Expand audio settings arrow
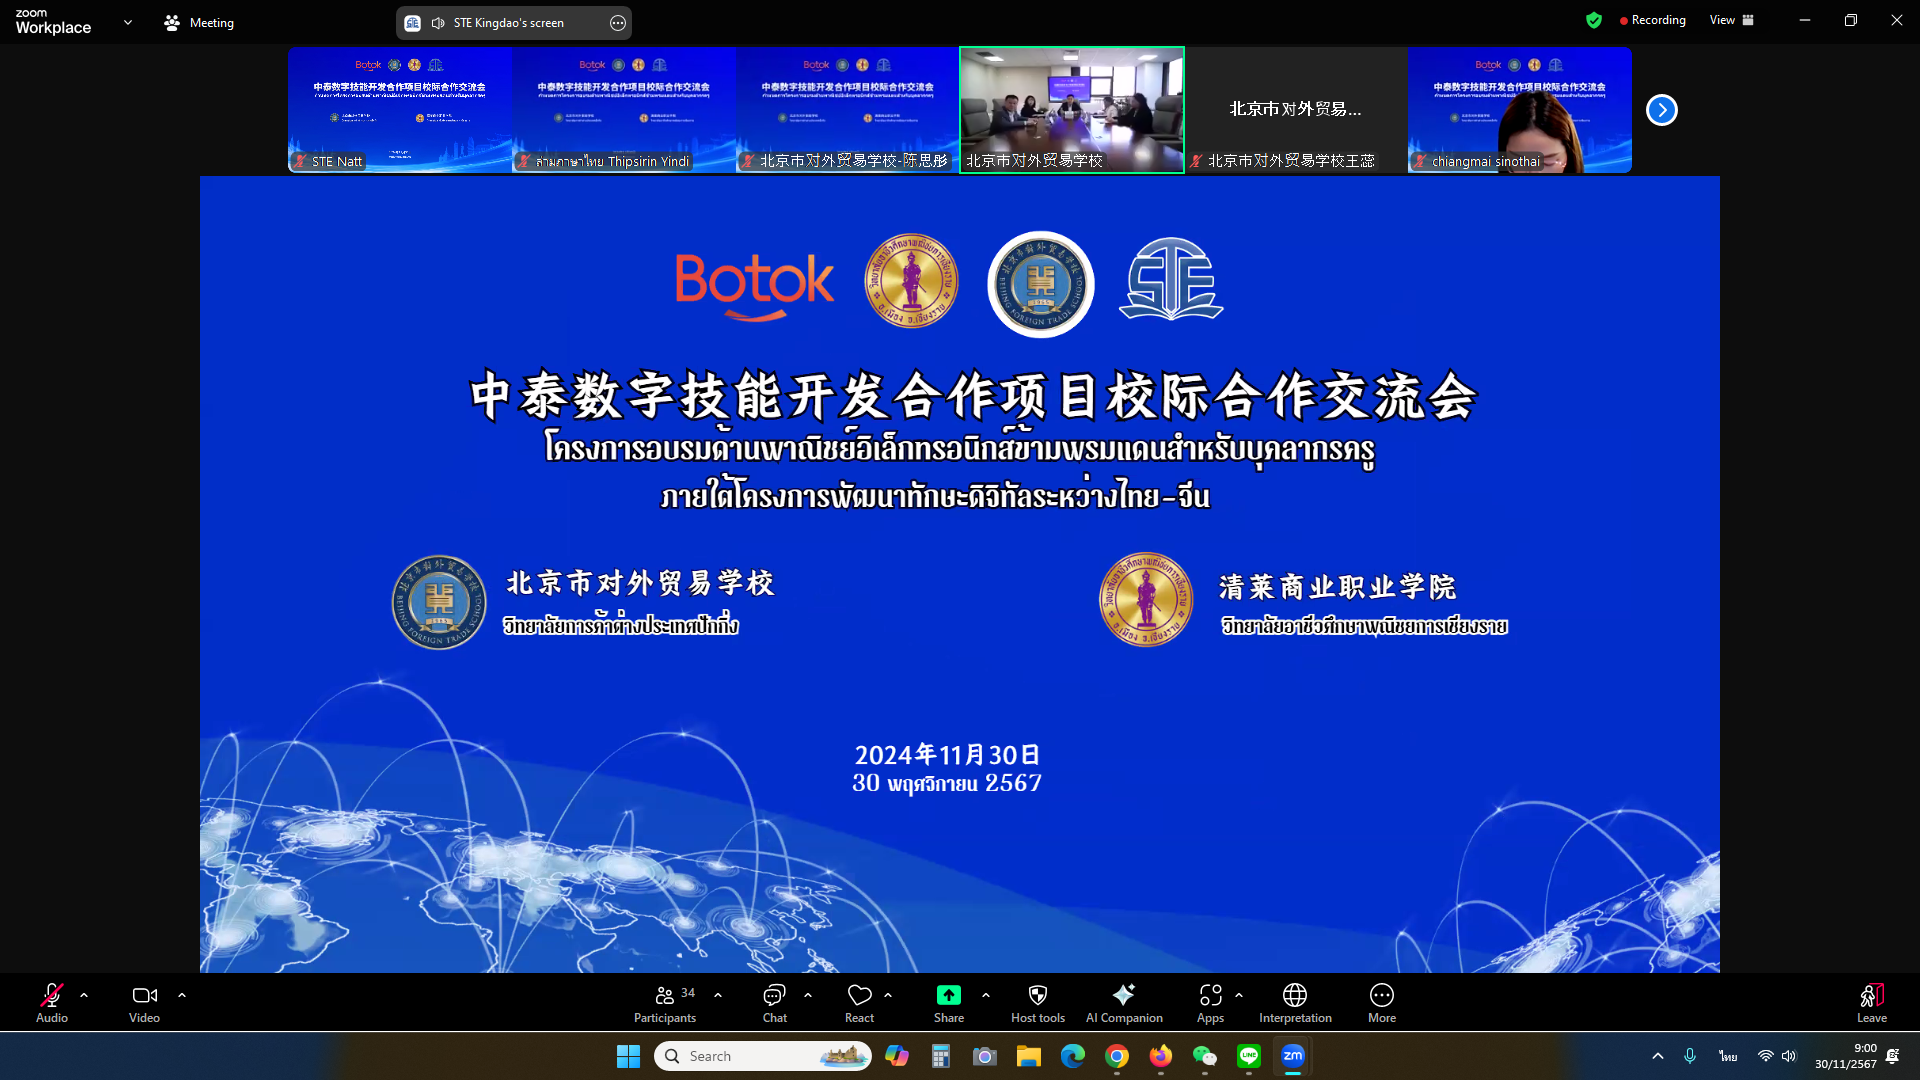 click(84, 995)
